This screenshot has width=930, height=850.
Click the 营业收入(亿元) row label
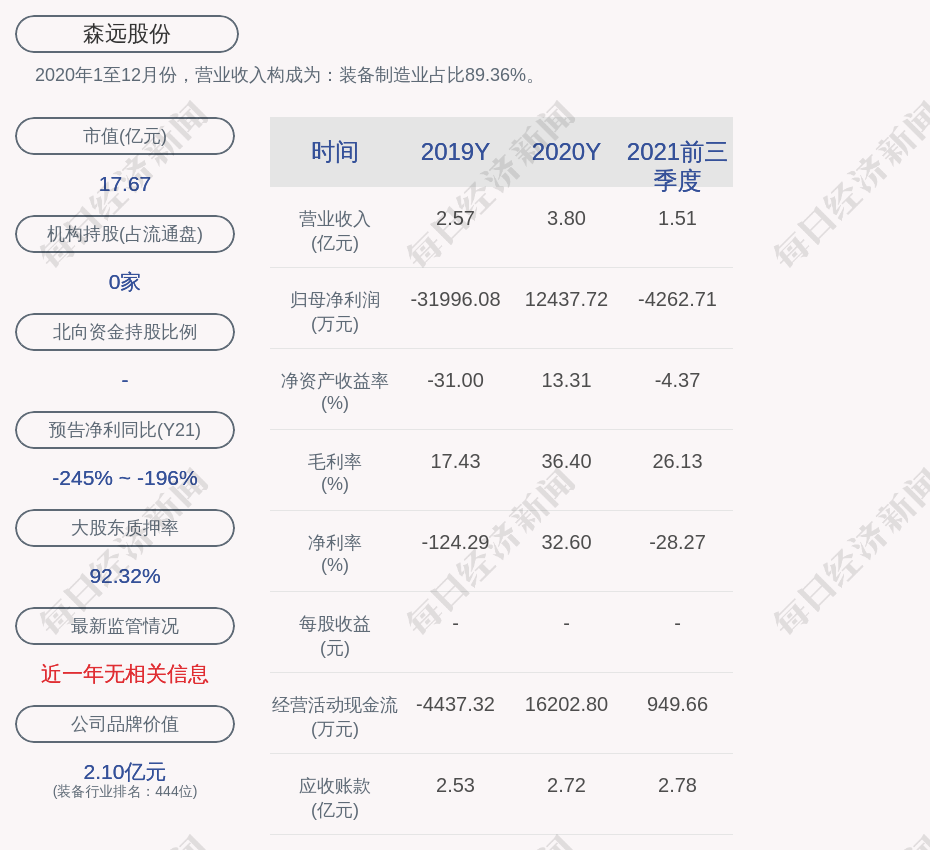(x=335, y=231)
